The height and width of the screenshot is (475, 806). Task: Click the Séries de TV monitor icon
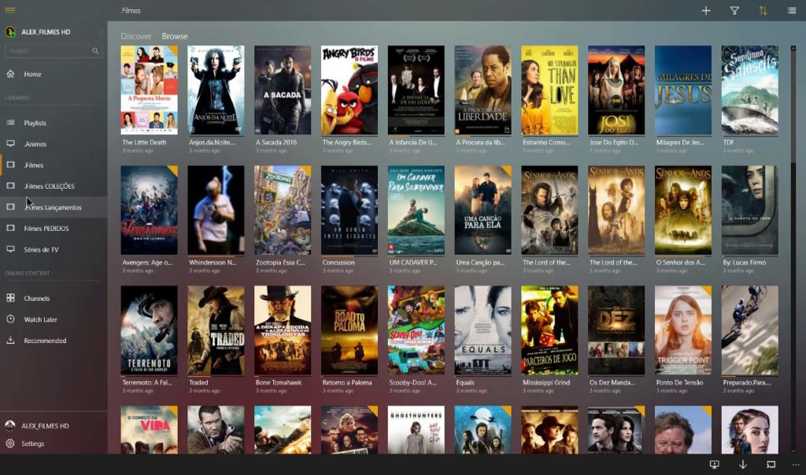coord(10,249)
